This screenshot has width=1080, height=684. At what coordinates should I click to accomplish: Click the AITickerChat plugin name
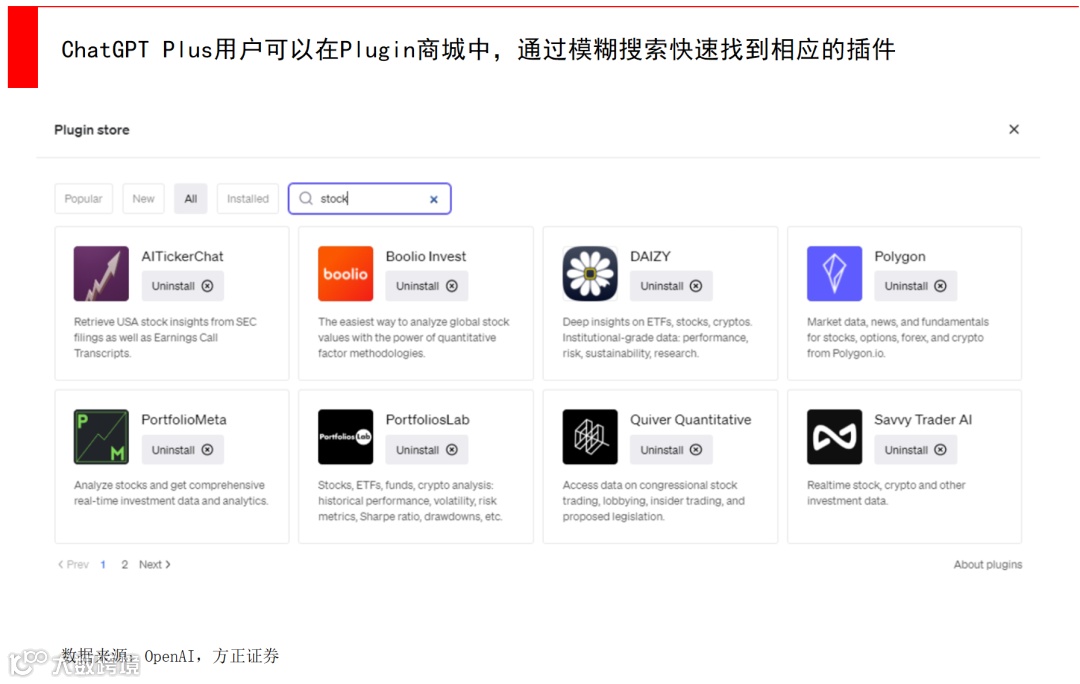click(x=183, y=256)
